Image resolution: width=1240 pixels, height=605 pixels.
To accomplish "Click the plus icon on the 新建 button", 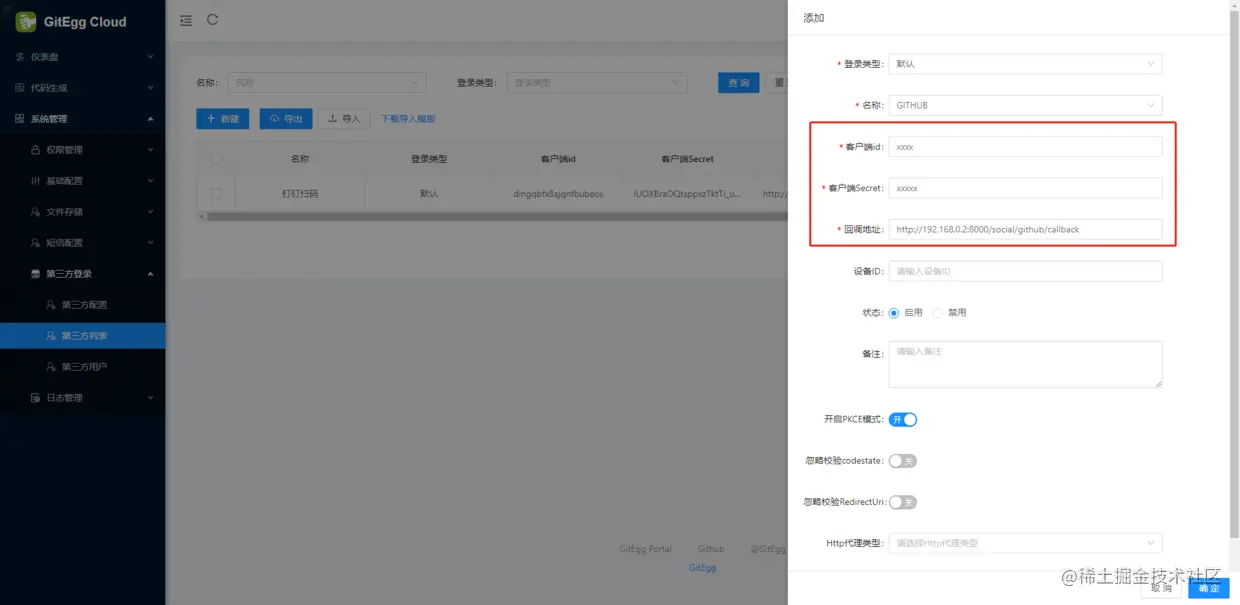I will click(211, 119).
